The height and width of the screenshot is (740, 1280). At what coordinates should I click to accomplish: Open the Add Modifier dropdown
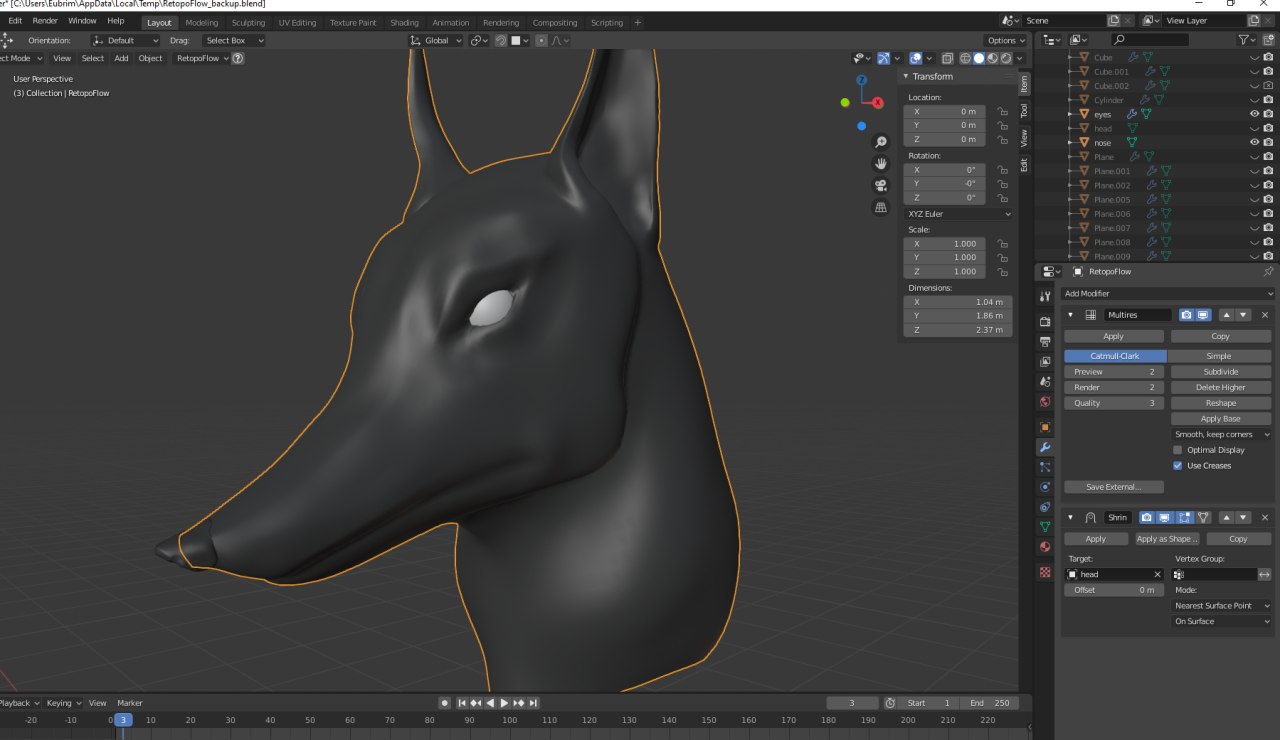(x=1167, y=294)
